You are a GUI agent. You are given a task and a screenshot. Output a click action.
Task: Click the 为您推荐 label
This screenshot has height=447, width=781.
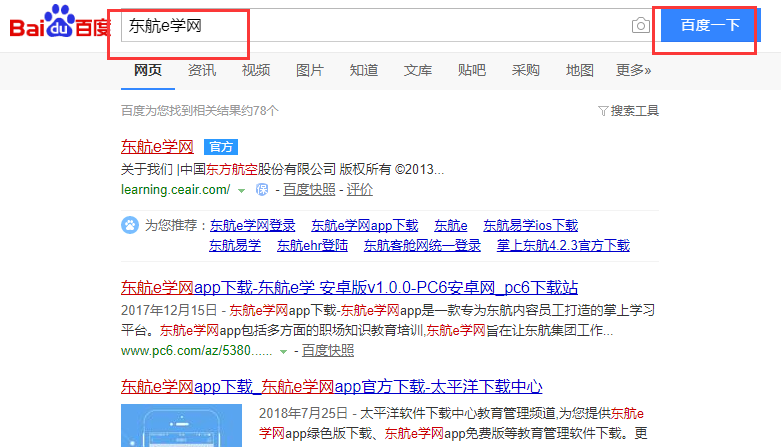171,226
